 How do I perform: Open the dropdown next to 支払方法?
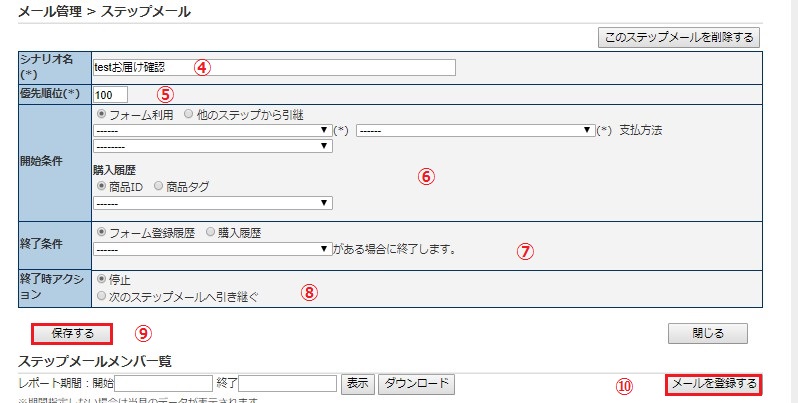point(476,131)
